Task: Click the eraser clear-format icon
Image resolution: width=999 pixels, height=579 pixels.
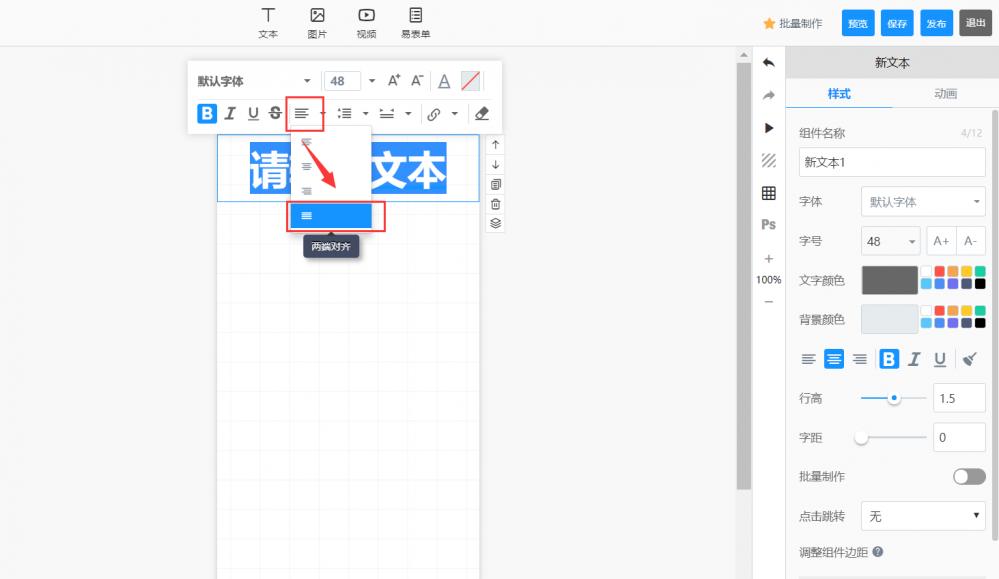Action: pos(482,113)
